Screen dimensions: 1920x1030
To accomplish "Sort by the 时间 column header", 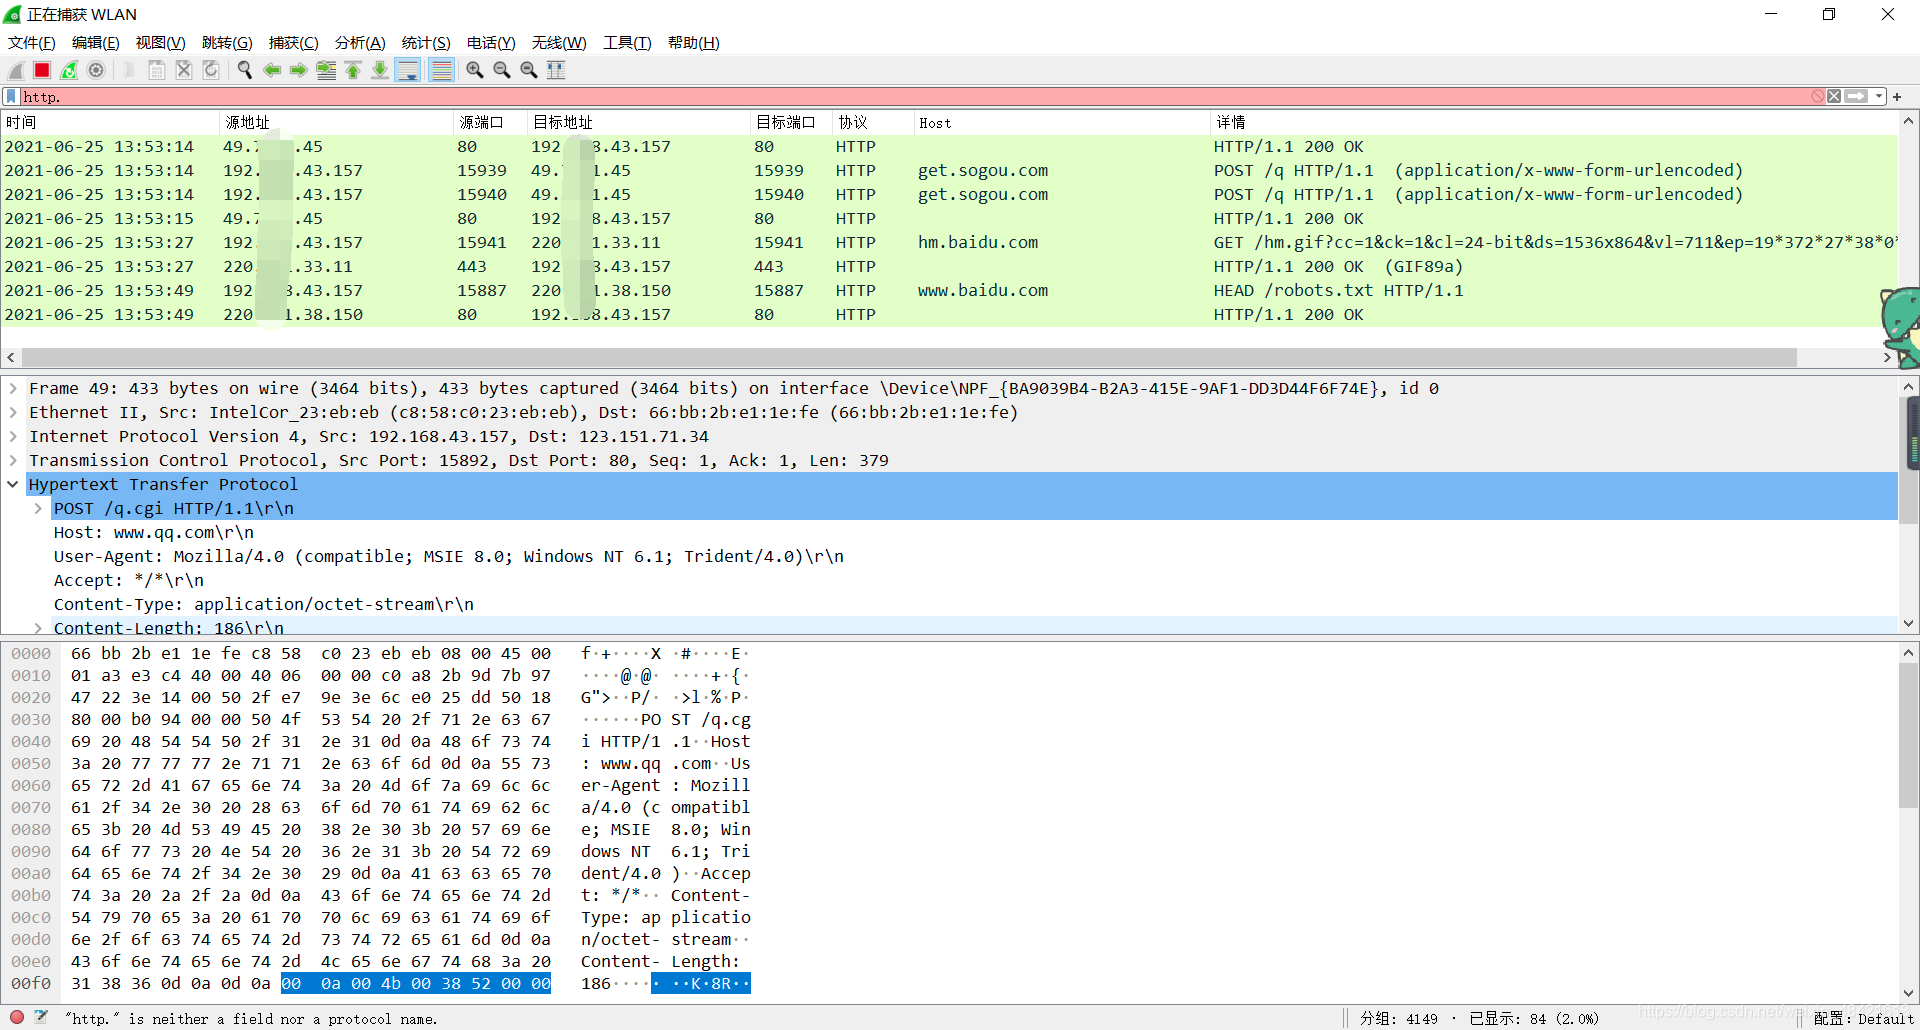I will (x=110, y=122).
